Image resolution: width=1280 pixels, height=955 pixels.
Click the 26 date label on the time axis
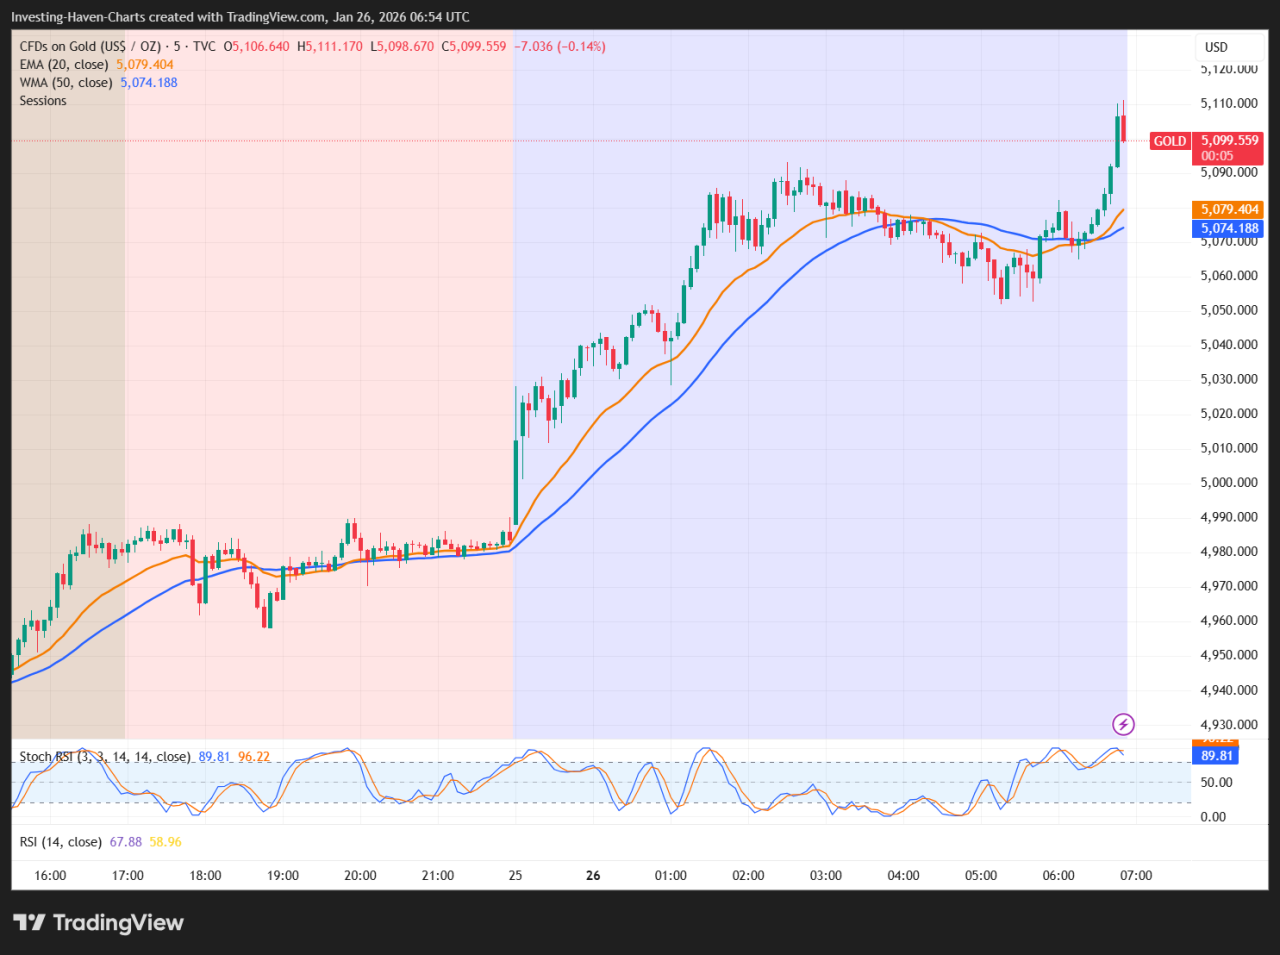click(x=593, y=875)
